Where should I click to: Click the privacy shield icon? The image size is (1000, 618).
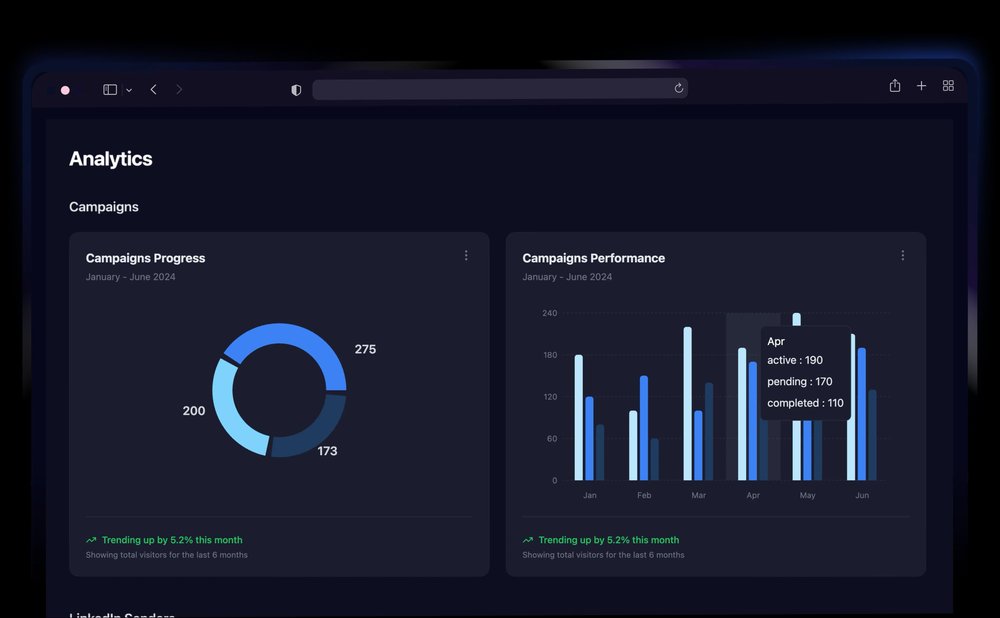(x=296, y=90)
